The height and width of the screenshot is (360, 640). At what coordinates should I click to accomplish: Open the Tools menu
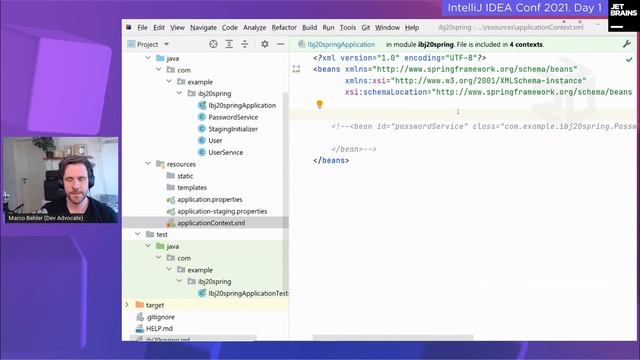pyautogui.click(x=348, y=27)
